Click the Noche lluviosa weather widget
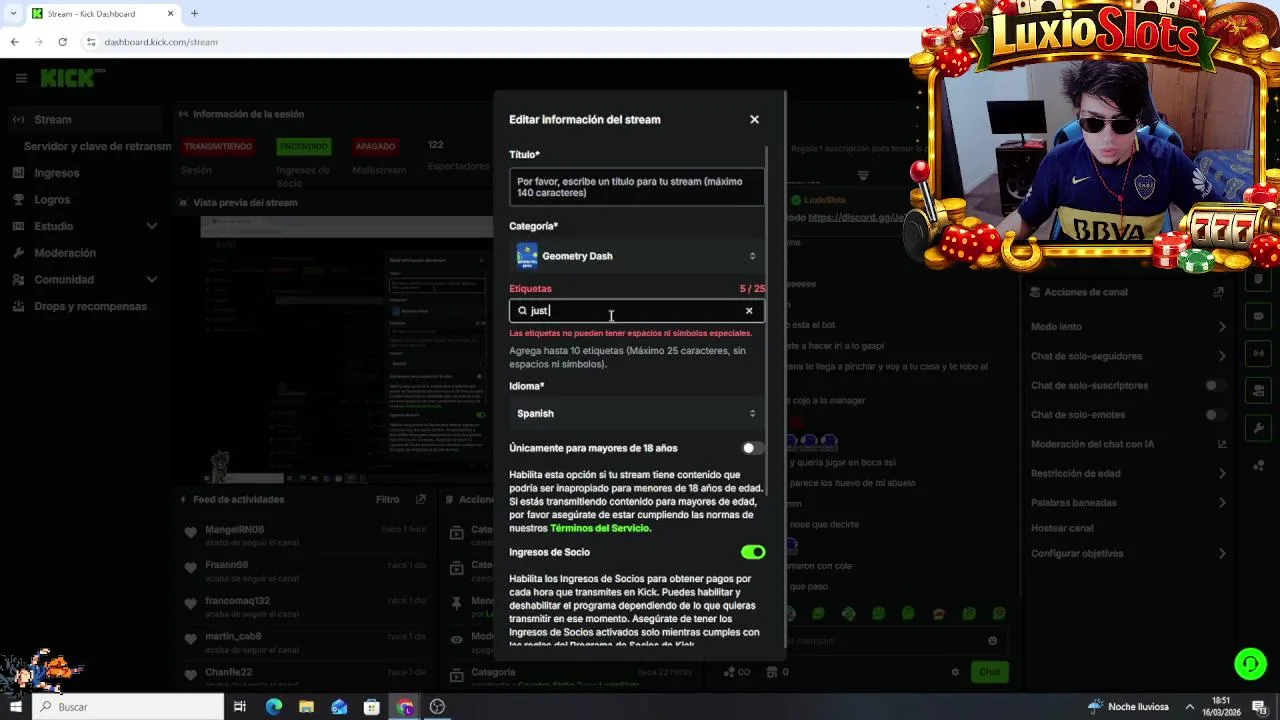Image resolution: width=1280 pixels, height=720 pixels. click(1128, 707)
